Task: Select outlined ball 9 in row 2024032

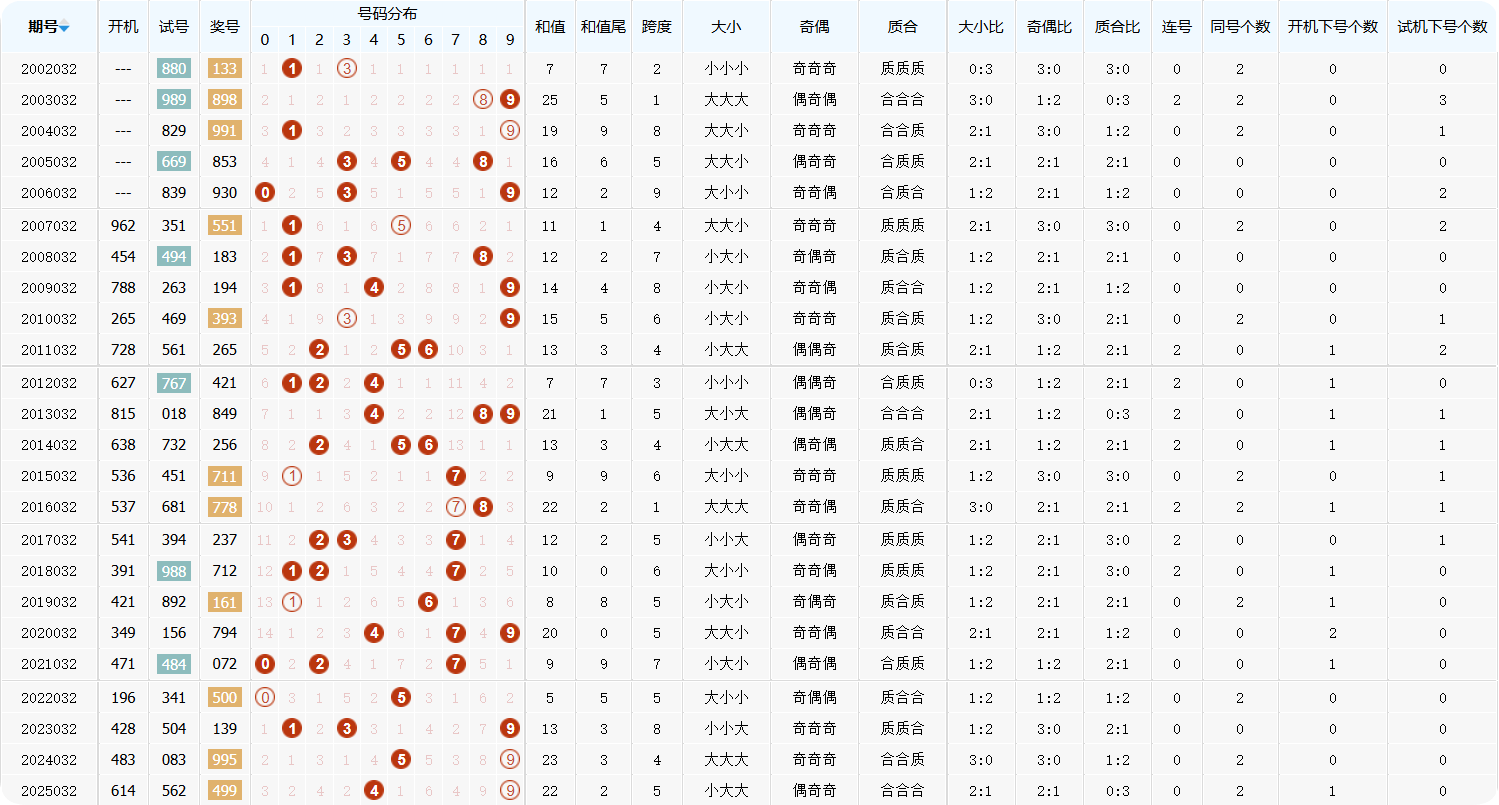Action: pos(510,760)
